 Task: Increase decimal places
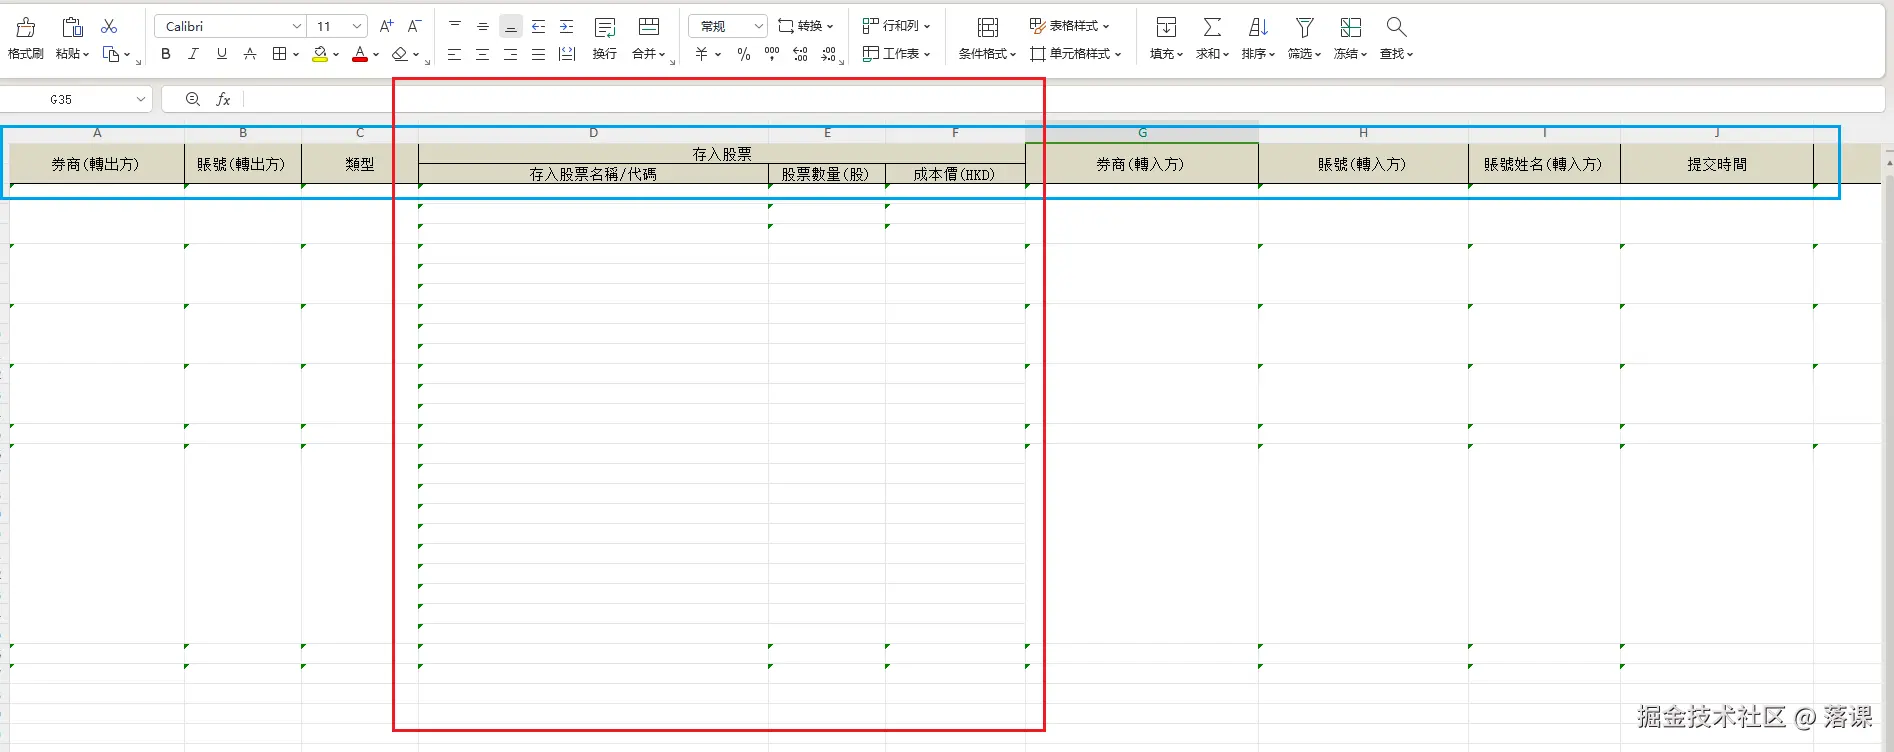[800, 54]
